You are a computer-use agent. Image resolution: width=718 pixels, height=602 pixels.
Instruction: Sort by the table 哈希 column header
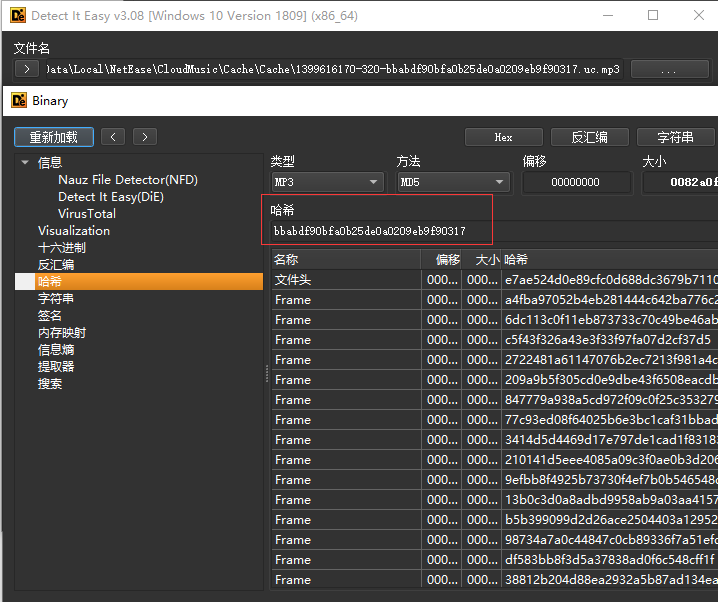(x=610, y=260)
